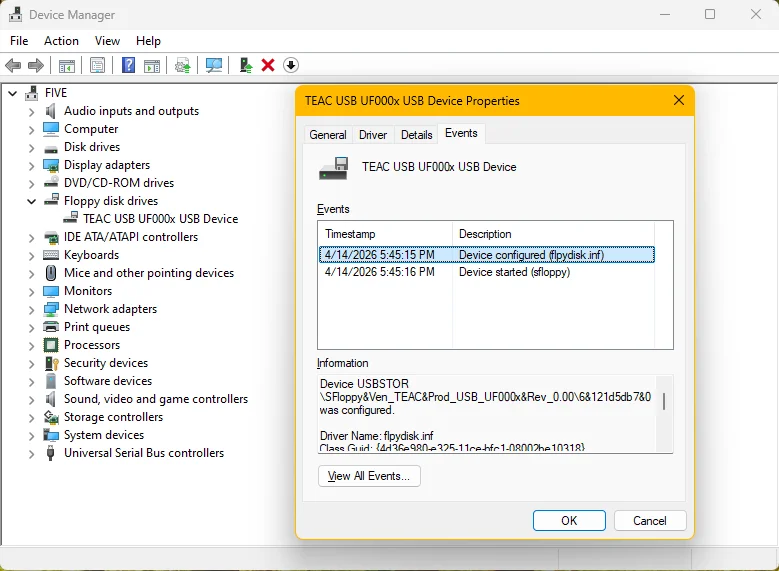The image size is (779, 571).
Task: Click the Driver Name: flpydisk.inf text
Action: pos(377,436)
